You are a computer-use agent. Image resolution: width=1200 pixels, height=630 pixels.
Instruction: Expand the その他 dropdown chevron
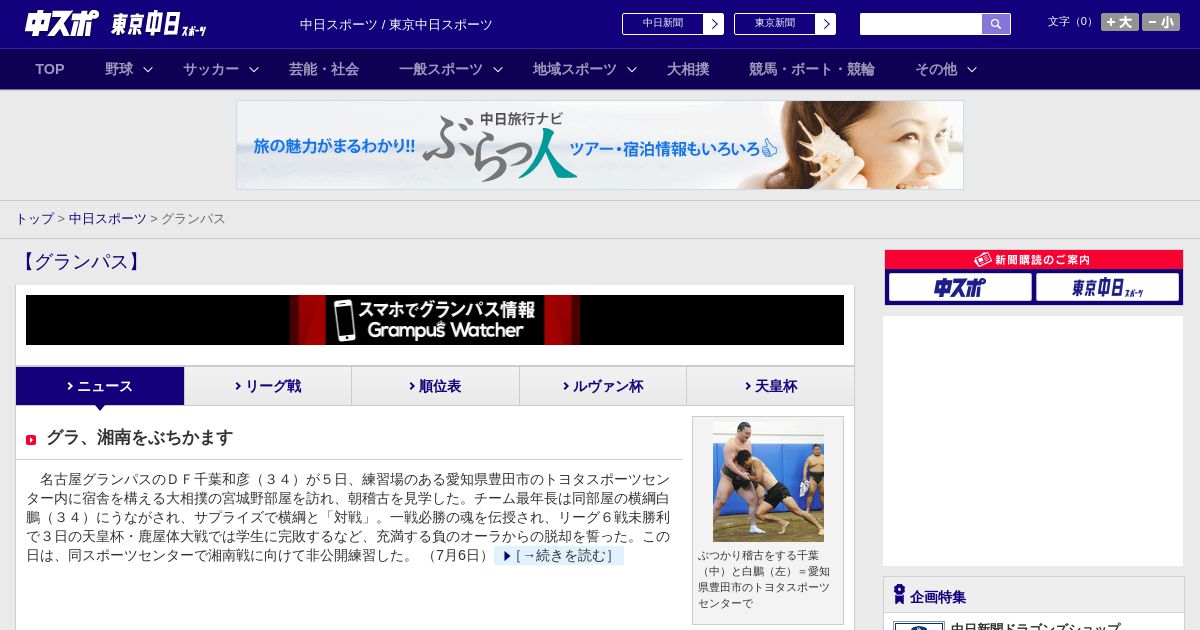(972, 69)
